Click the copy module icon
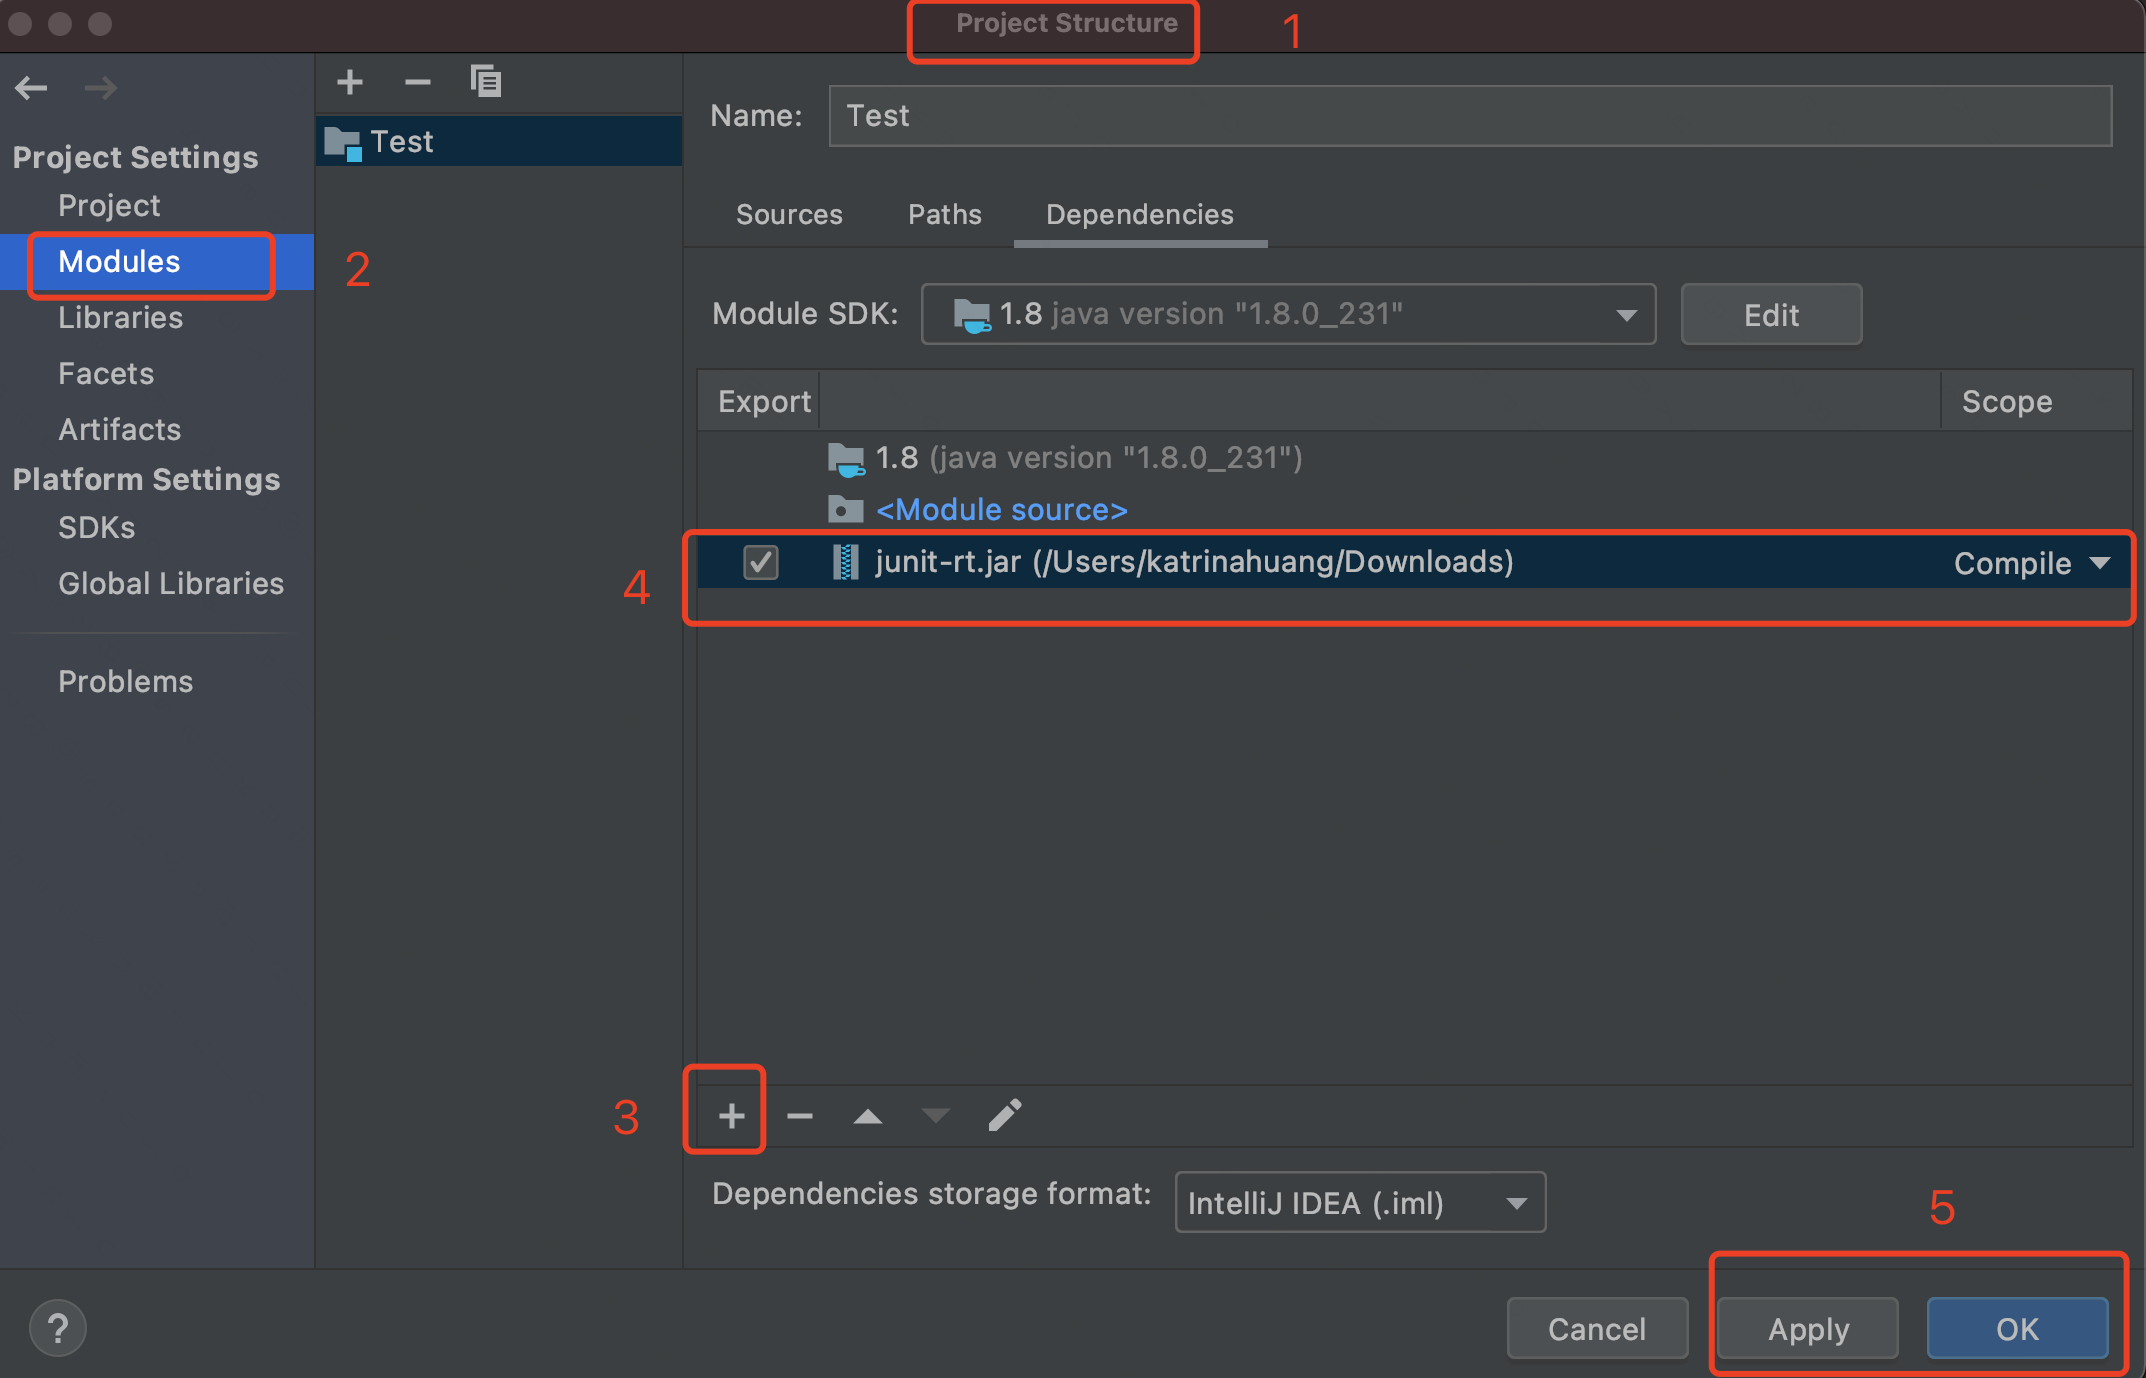Viewport: 2146px width, 1378px height. pyautogui.click(x=486, y=82)
